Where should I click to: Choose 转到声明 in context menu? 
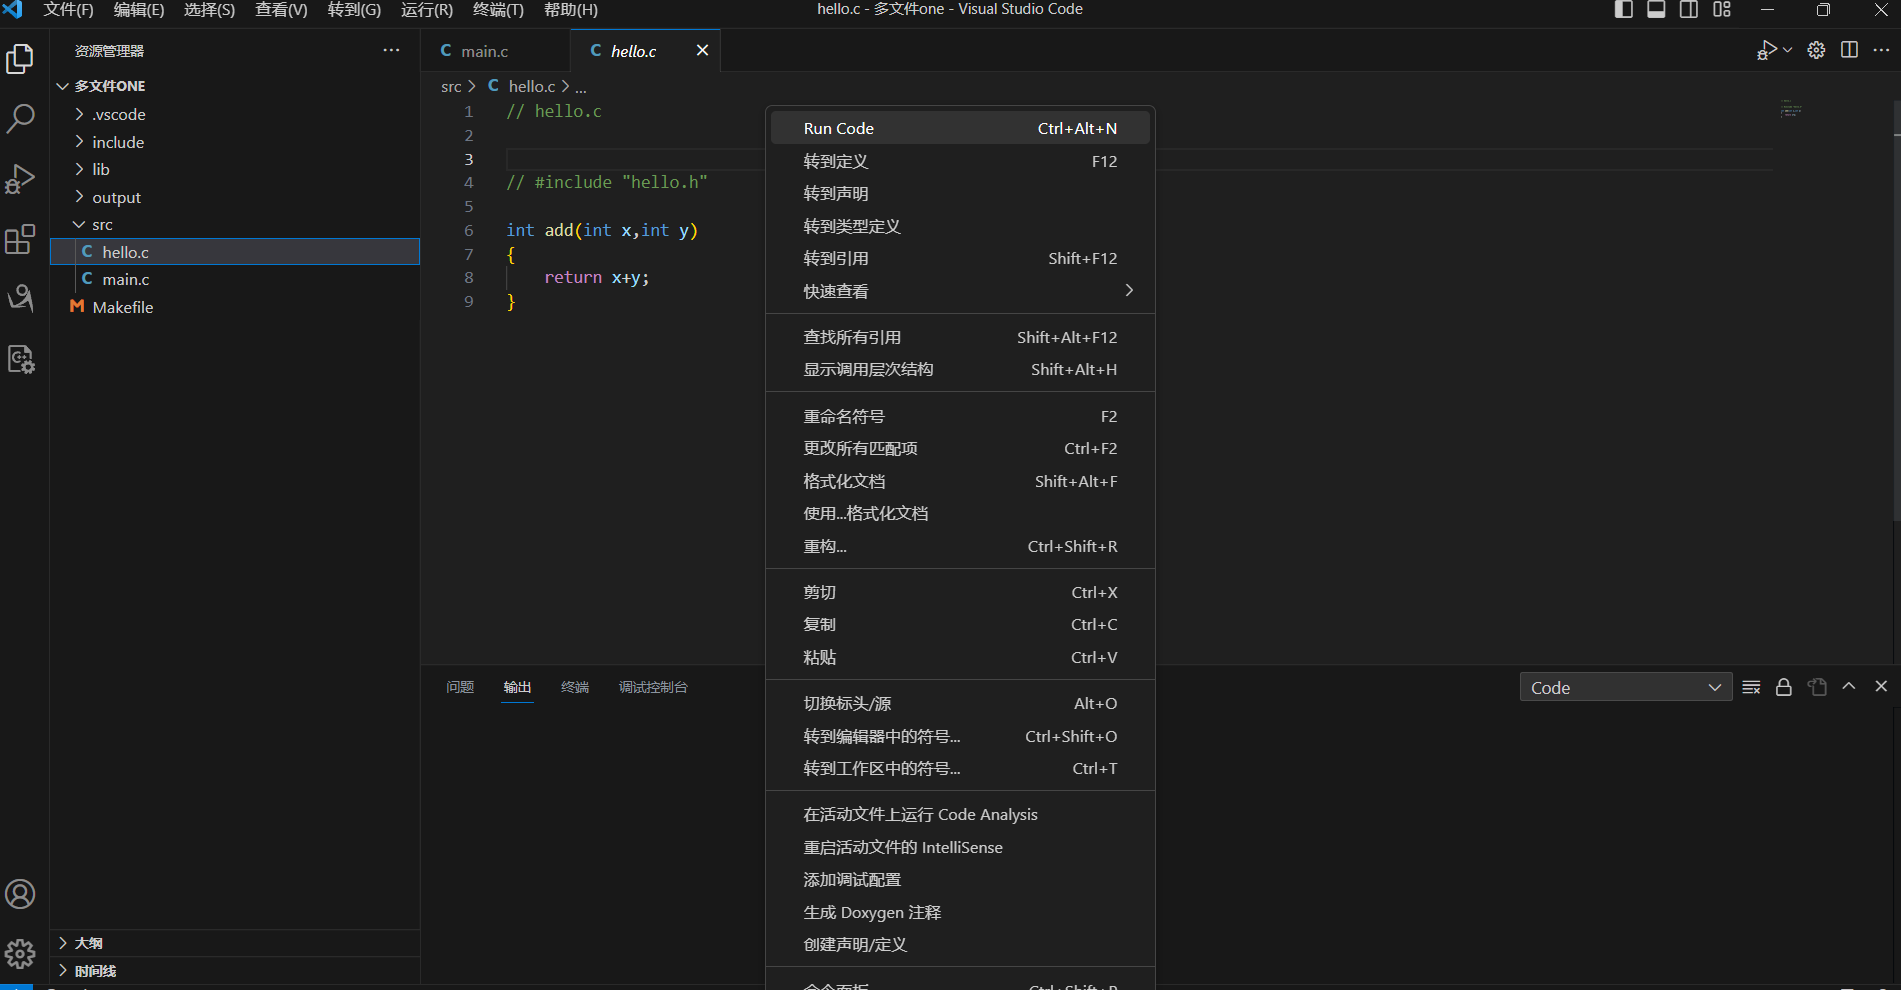pos(960,193)
